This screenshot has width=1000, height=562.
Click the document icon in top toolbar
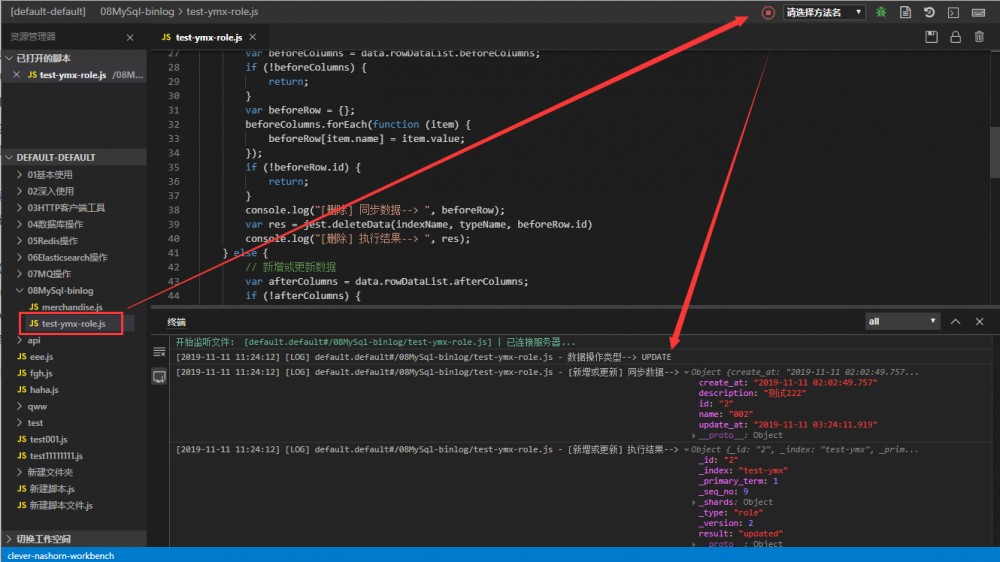click(905, 12)
